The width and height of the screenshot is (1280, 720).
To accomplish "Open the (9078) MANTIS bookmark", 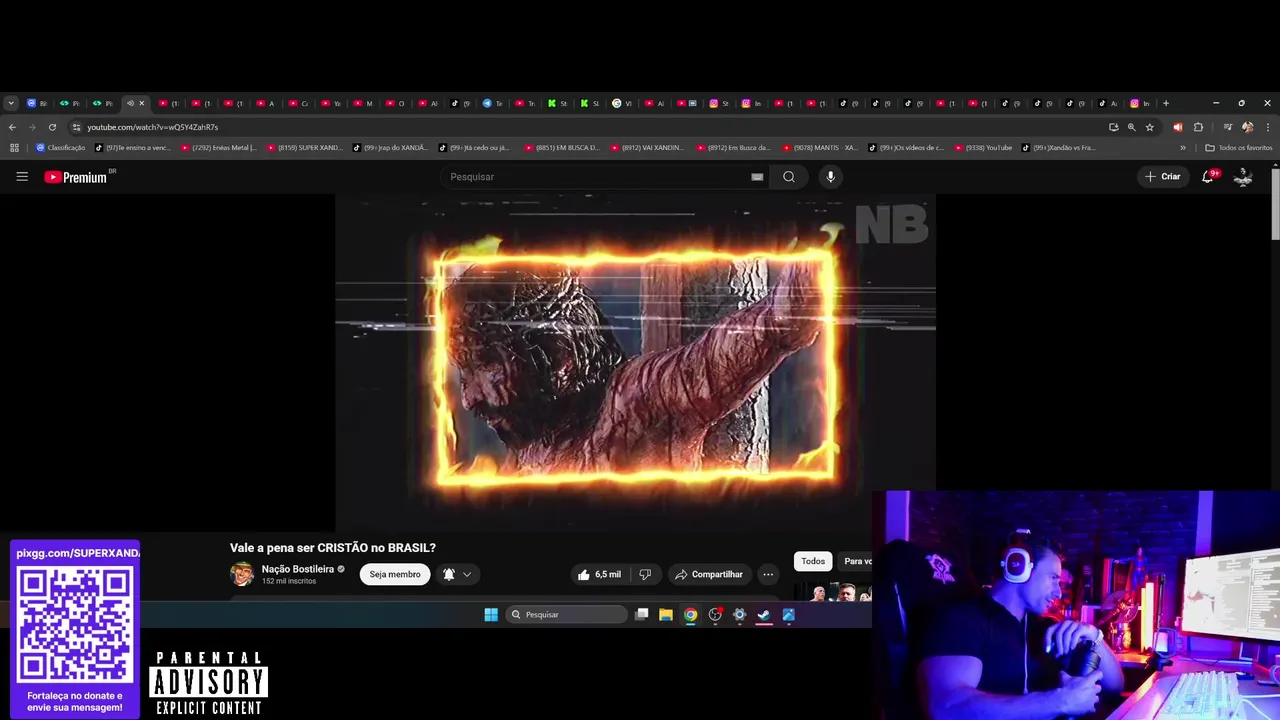I will coord(821,148).
